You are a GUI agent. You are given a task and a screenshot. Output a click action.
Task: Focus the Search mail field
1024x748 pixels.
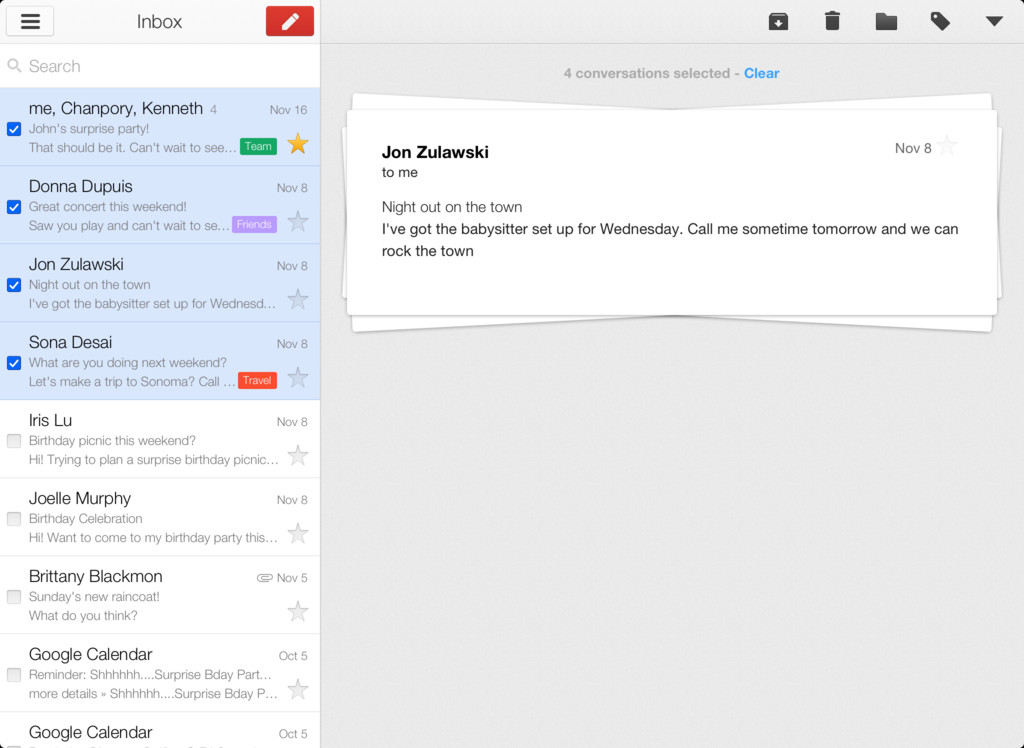point(160,66)
